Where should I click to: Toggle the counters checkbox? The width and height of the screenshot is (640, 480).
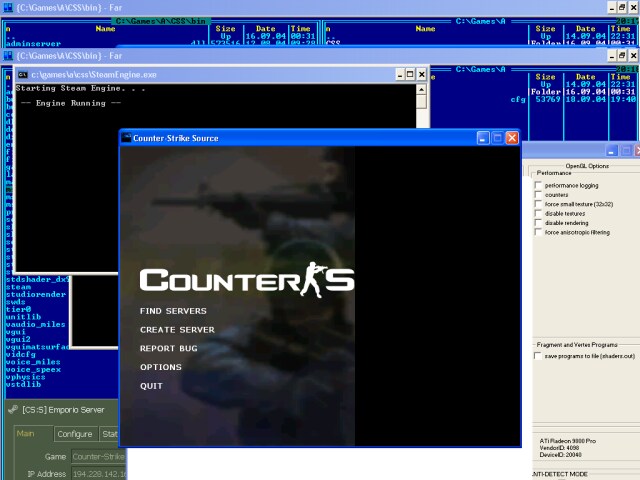tap(538, 195)
